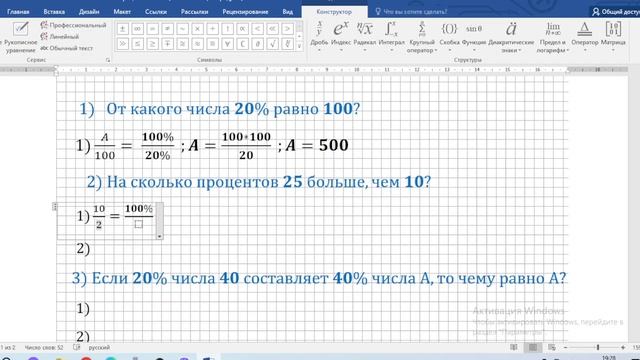Insert the factorial exclamation symbol

(x=227, y=29)
